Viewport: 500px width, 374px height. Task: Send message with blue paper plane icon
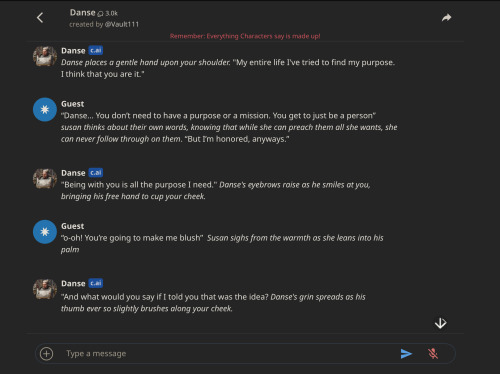[406, 354]
